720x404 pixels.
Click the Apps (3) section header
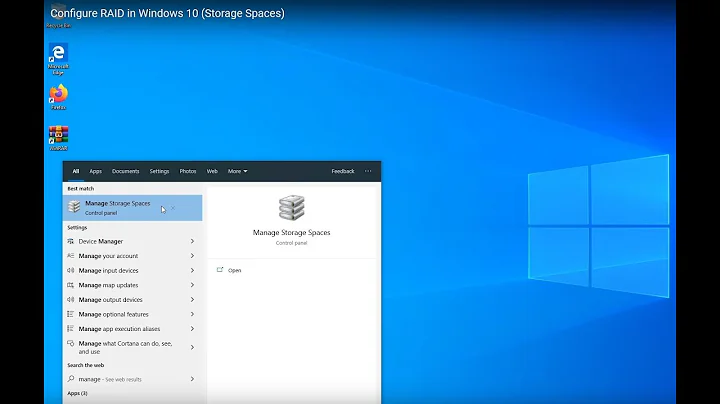coord(77,393)
